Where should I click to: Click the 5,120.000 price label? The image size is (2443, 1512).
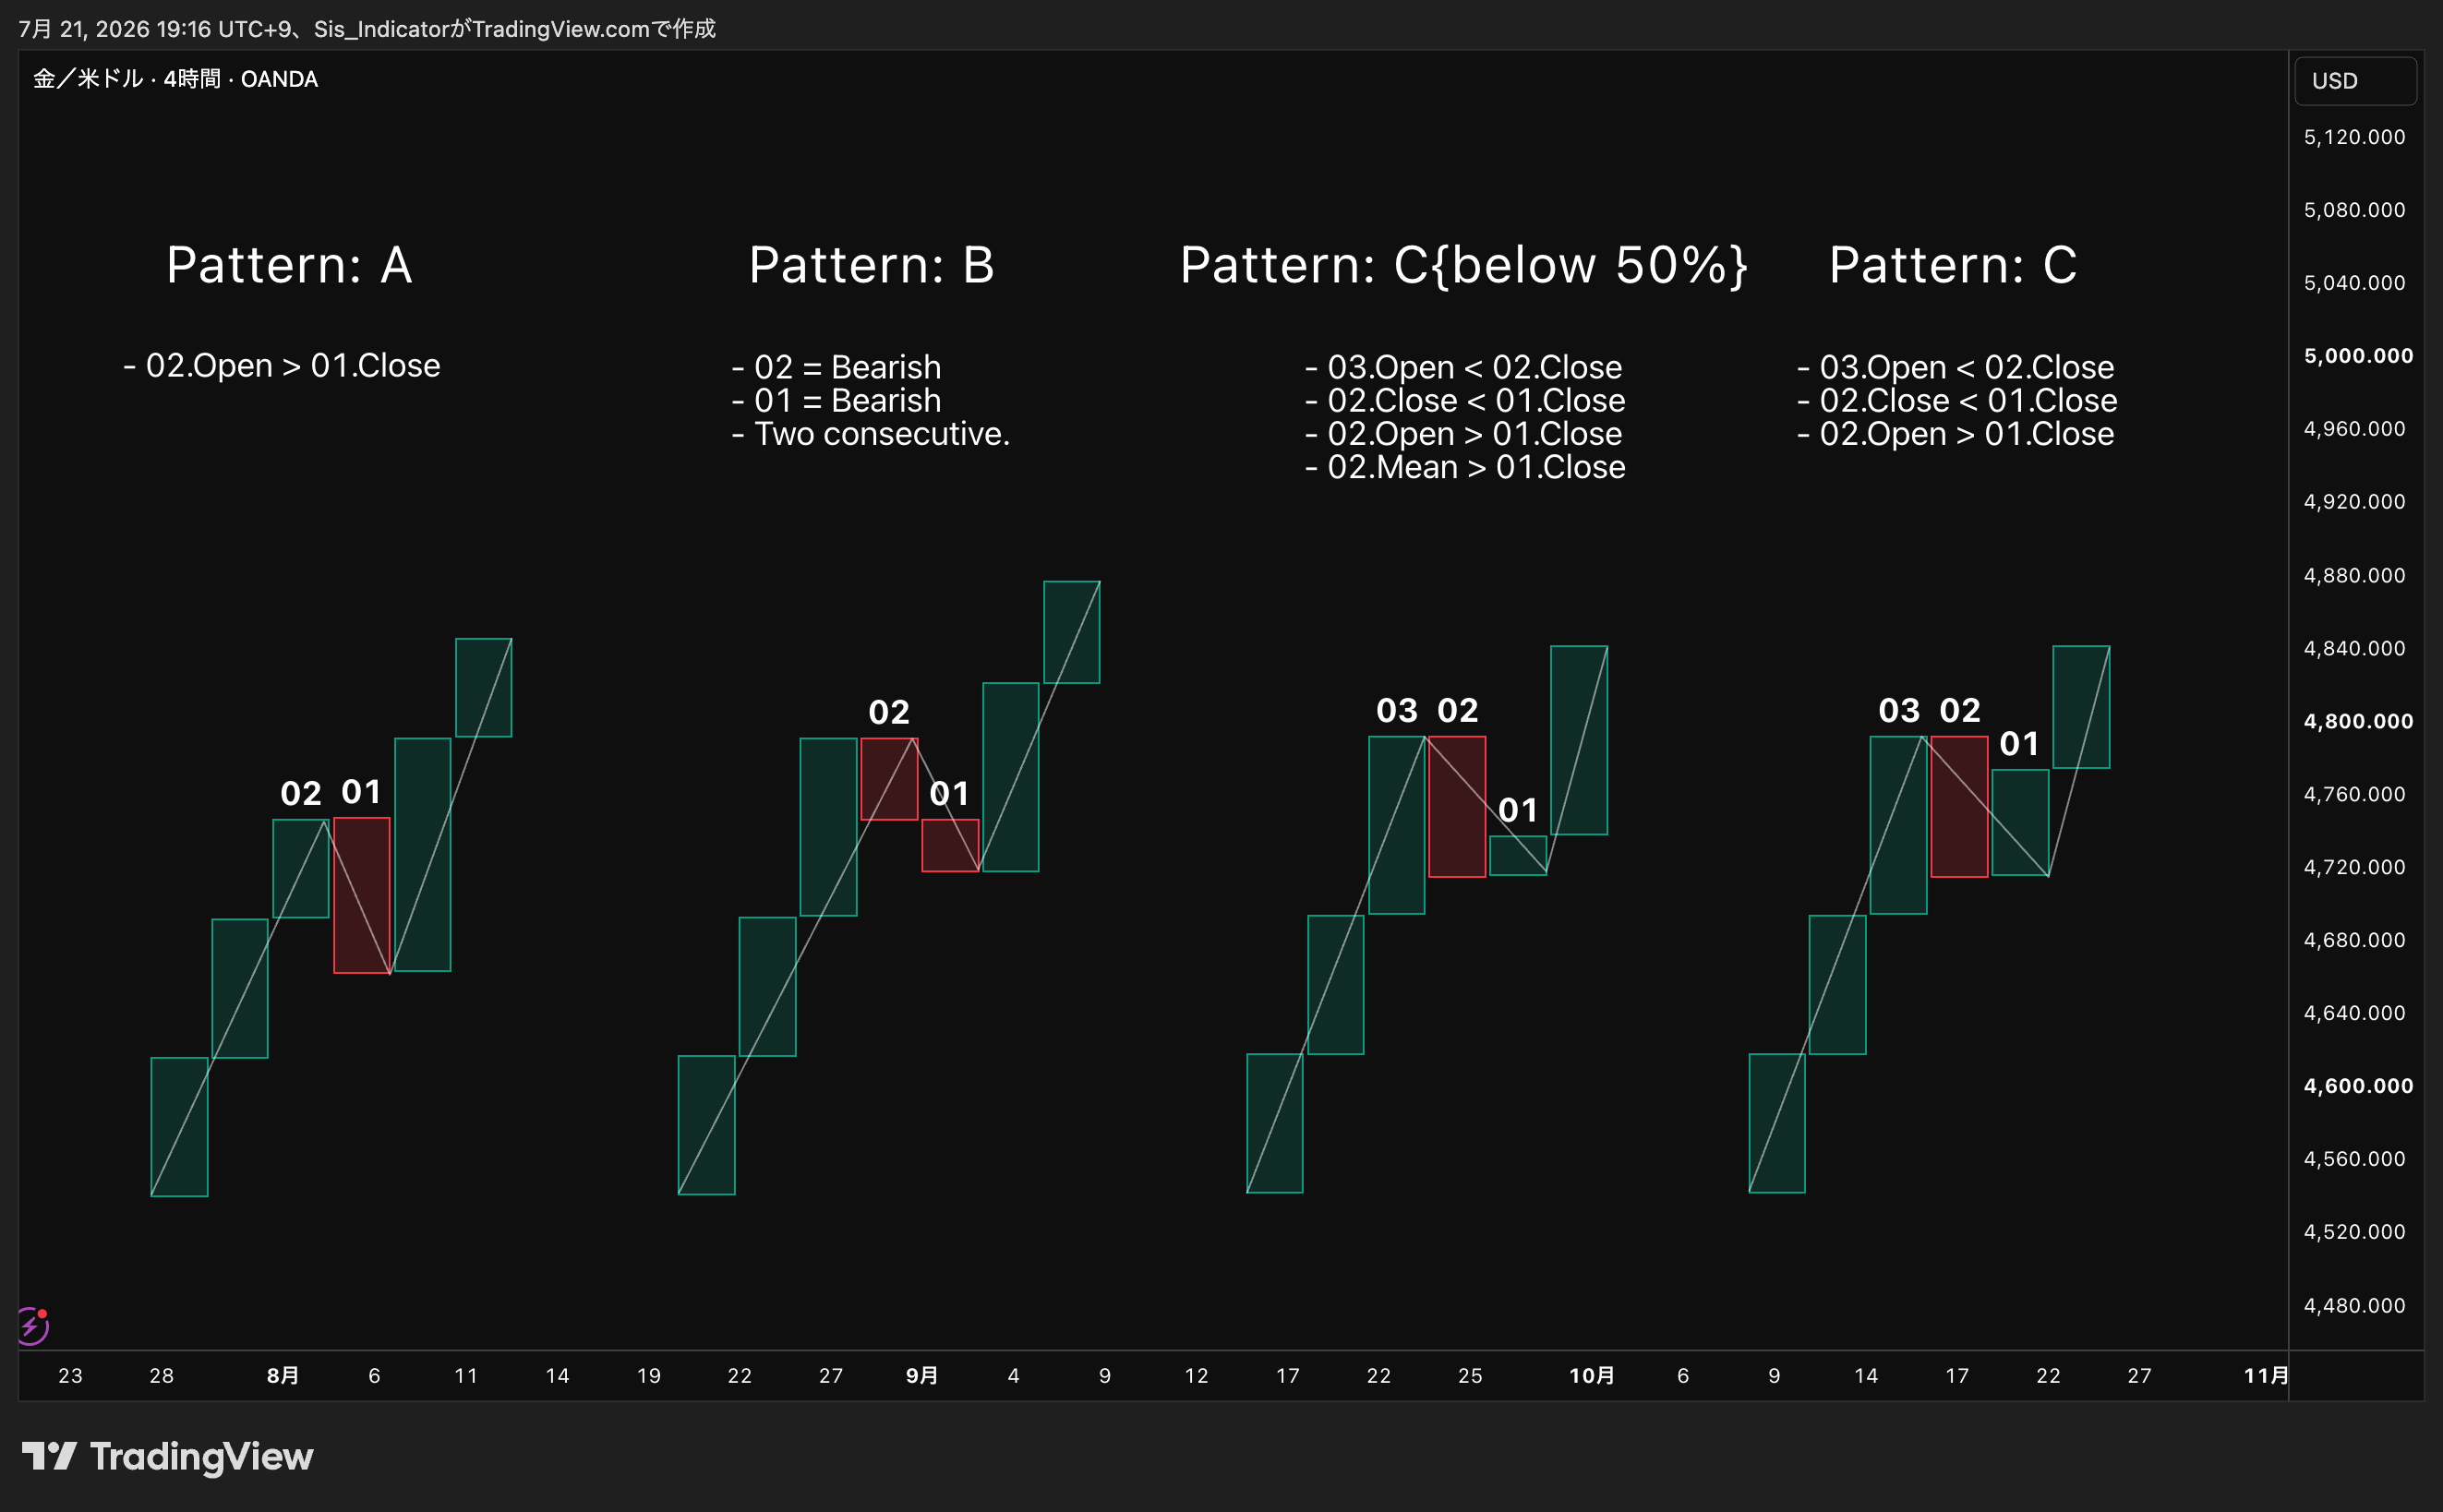click(2354, 137)
